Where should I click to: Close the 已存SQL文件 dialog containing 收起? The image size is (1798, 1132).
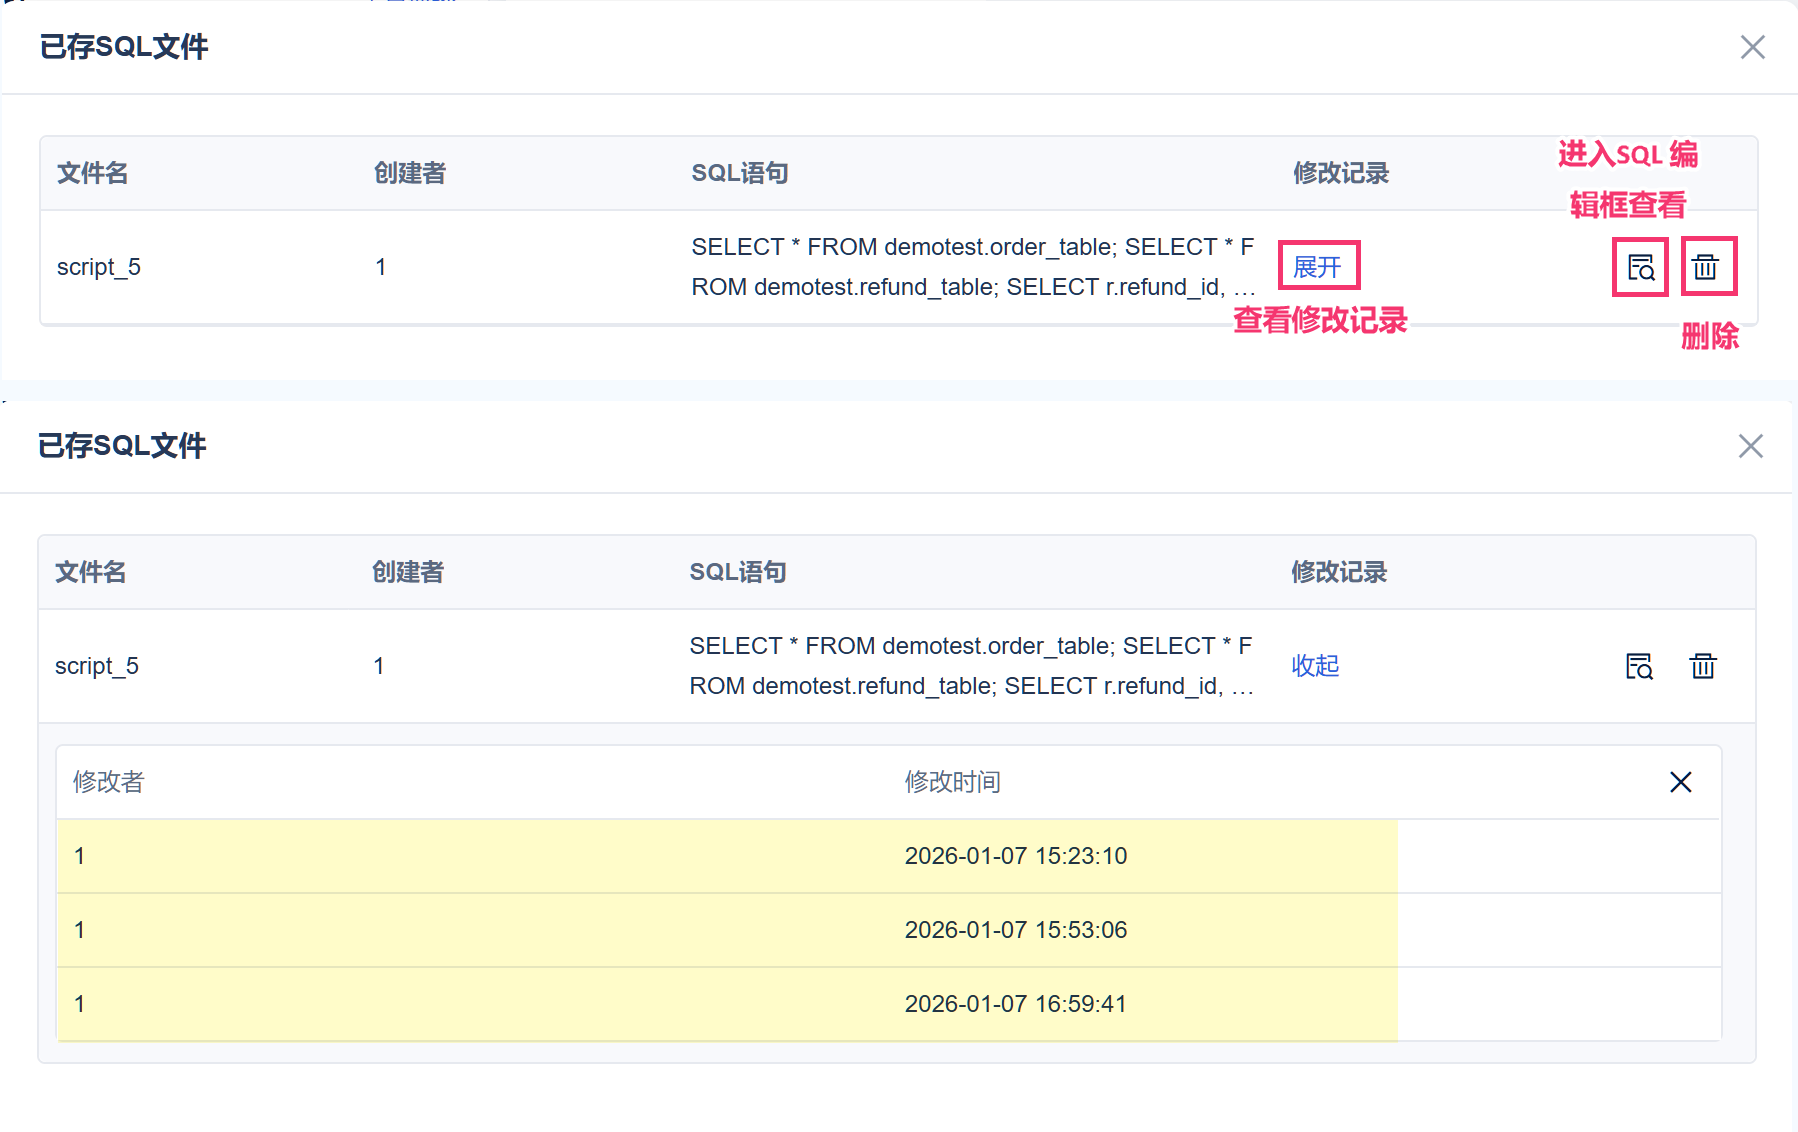point(1750,446)
